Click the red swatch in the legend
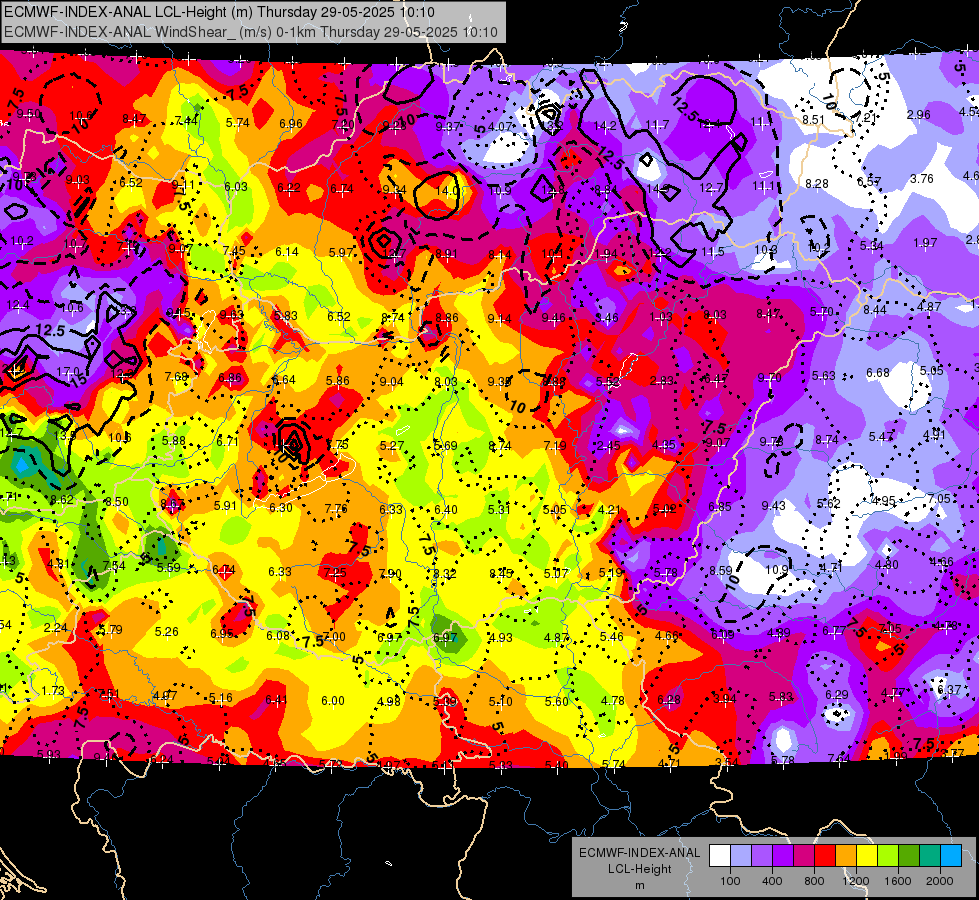This screenshot has width=979, height=900. click(825, 856)
